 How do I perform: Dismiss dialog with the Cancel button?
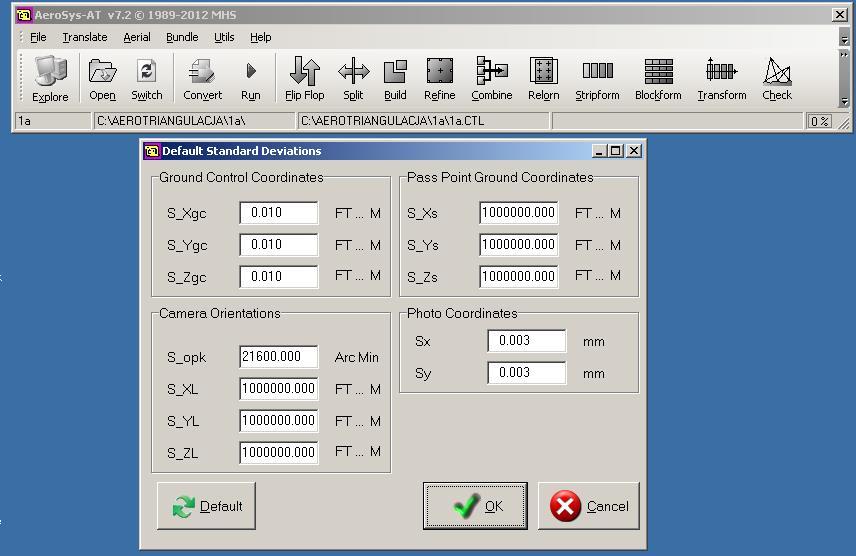[588, 506]
